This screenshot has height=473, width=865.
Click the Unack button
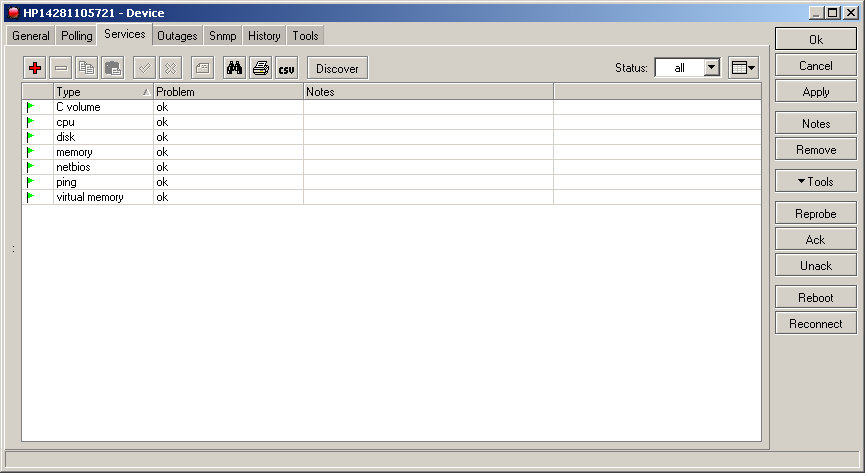click(815, 265)
